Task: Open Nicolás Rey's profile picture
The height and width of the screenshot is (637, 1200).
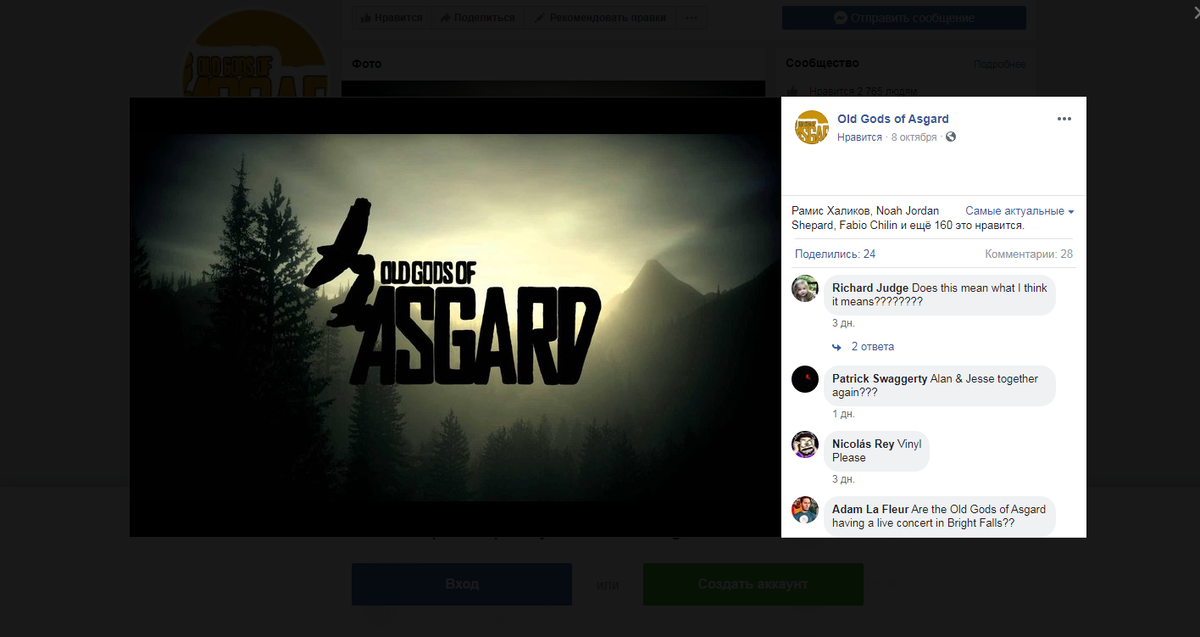Action: (x=805, y=444)
